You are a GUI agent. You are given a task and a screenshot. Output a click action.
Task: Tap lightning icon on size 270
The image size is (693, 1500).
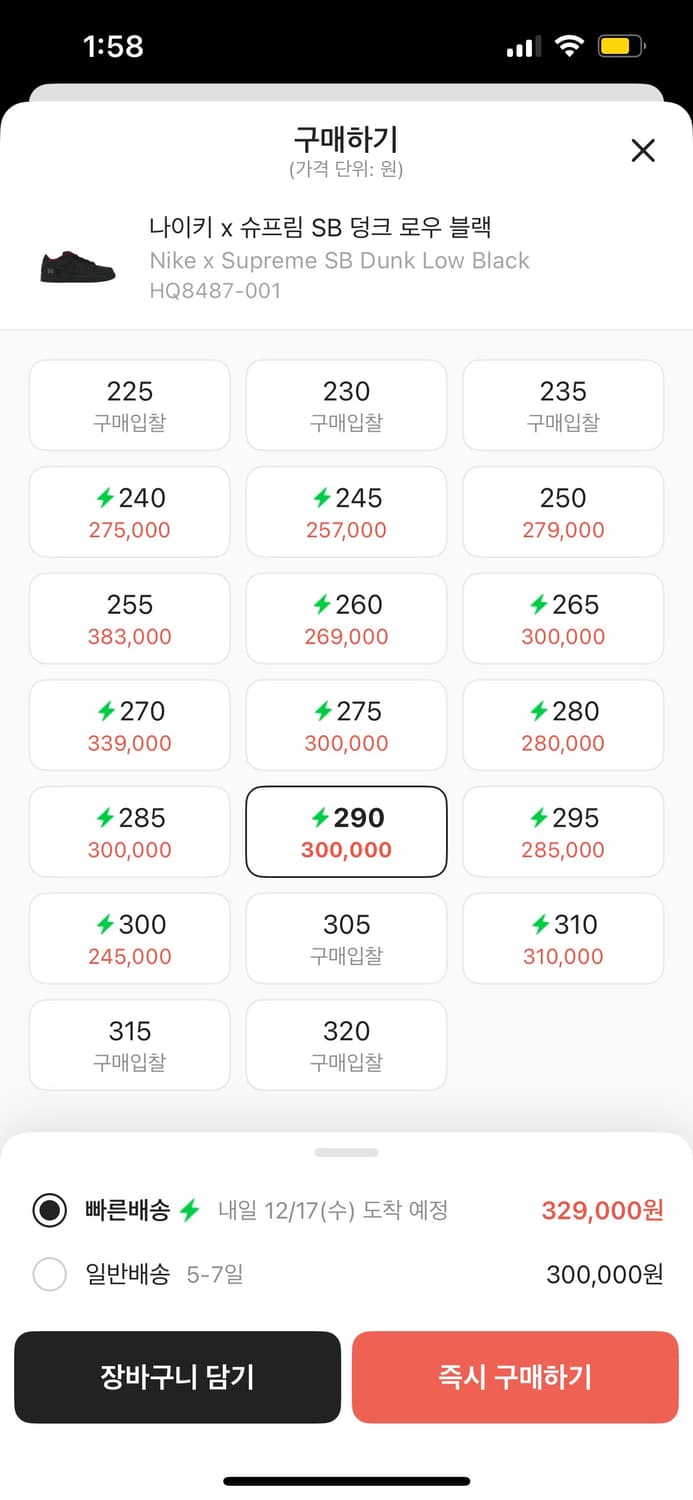(106, 711)
